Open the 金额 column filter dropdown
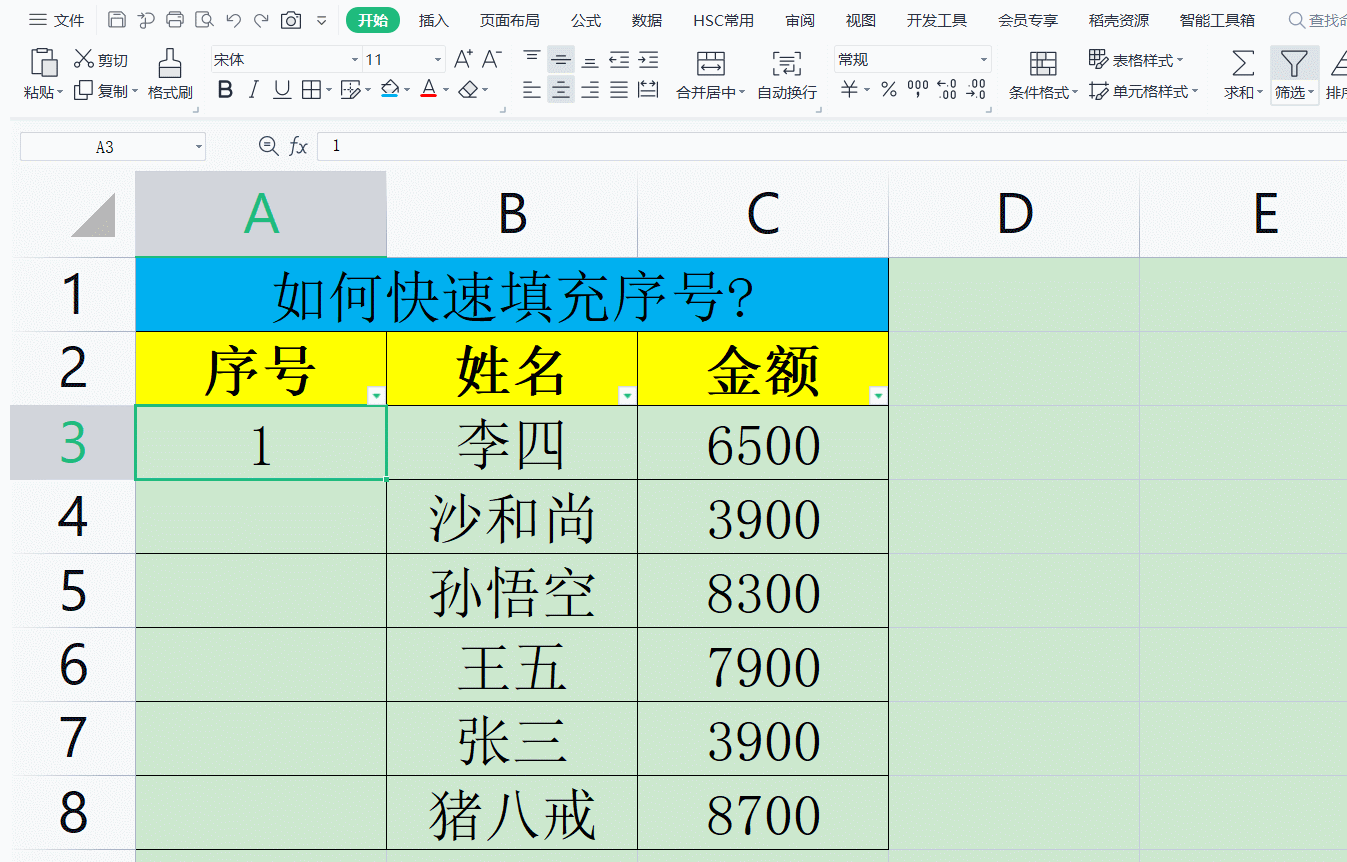The height and width of the screenshot is (862, 1347). pos(878,396)
